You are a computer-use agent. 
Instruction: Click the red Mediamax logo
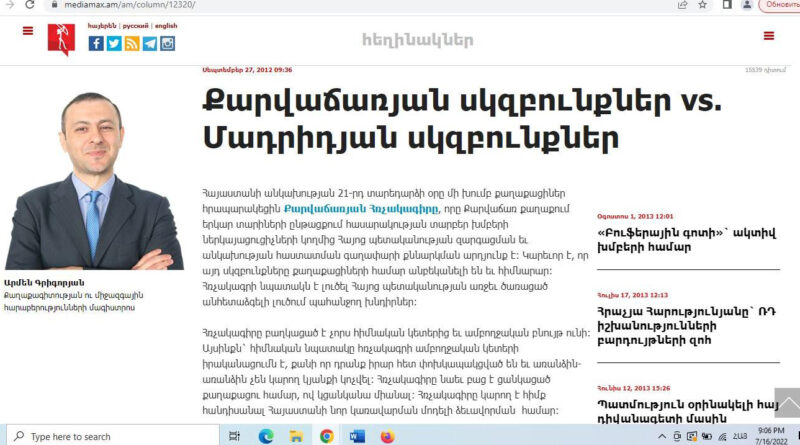coord(60,39)
